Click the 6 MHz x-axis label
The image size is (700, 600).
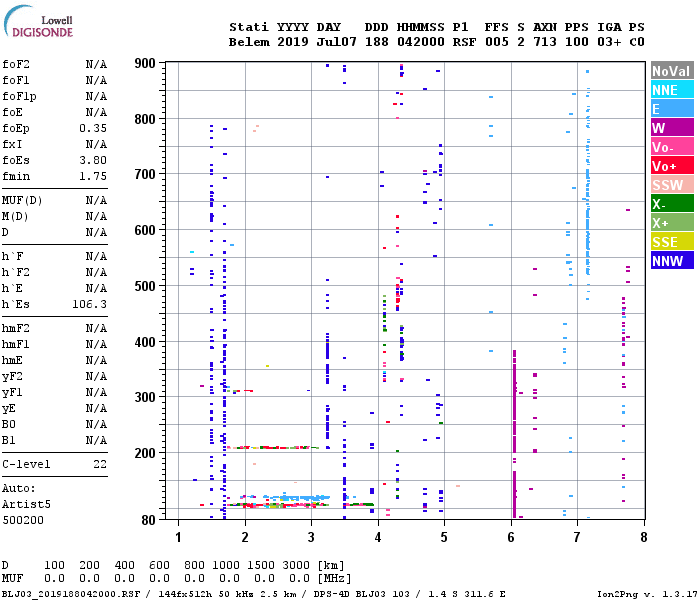pos(511,537)
